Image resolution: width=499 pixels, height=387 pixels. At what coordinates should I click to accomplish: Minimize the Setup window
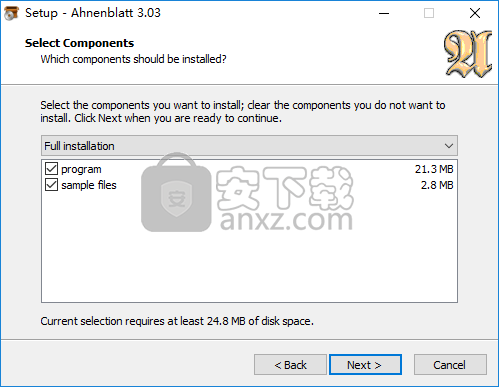click(384, 13)
